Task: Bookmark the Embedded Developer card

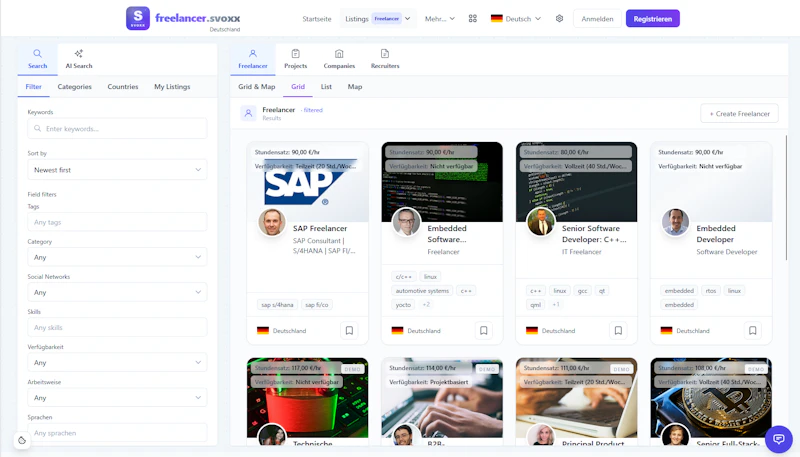Action: (x=753, y=331)
